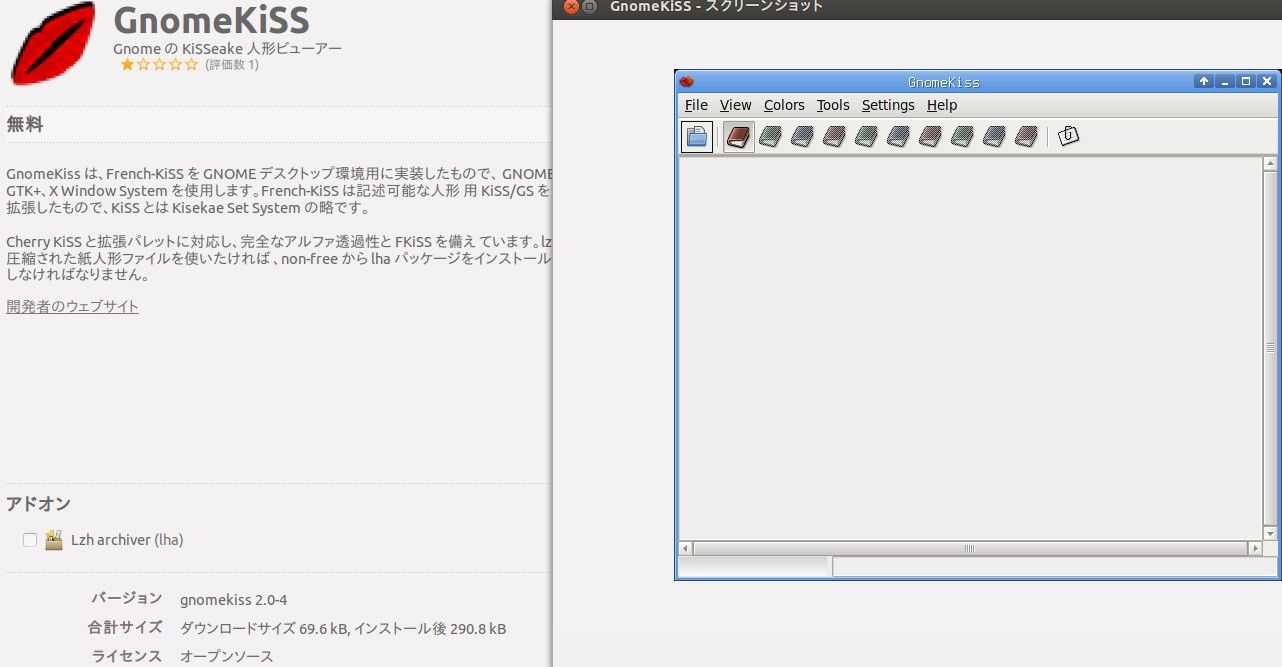Select the eighth book set icon in toolbar

(x=962, y=136)
